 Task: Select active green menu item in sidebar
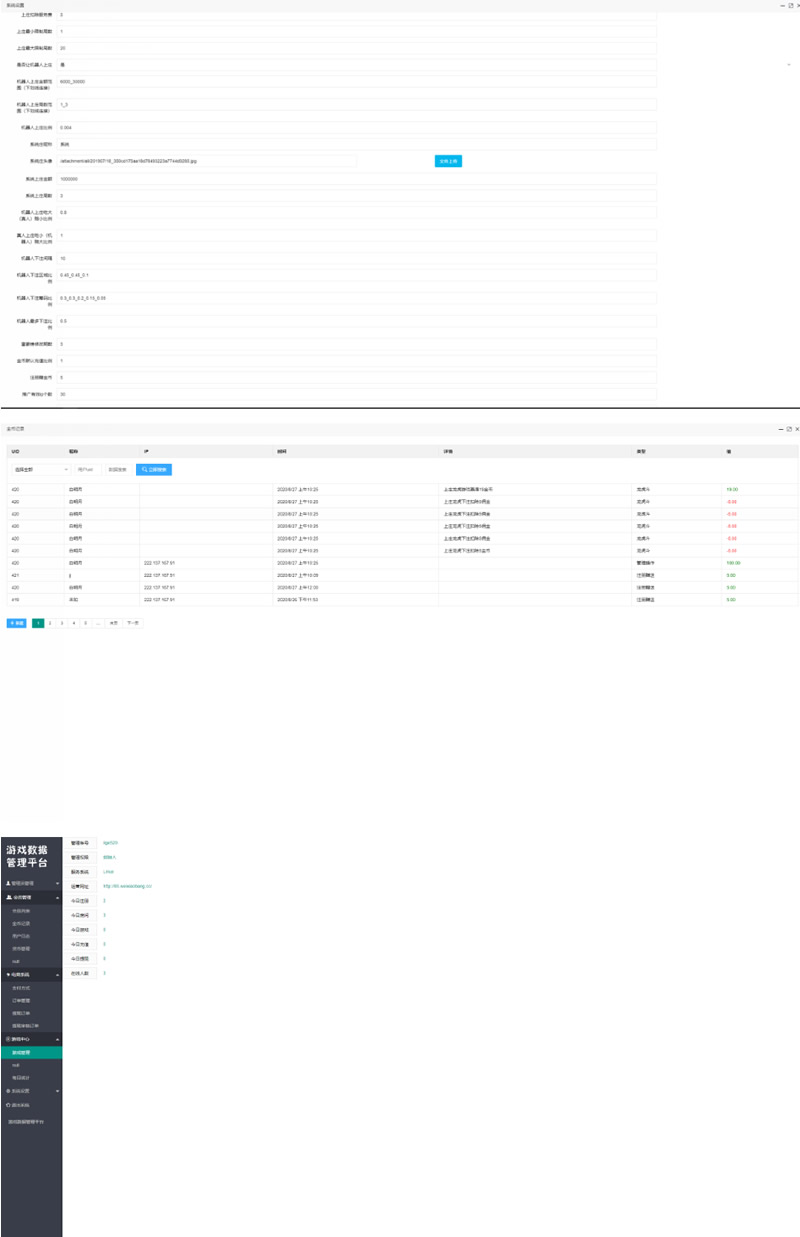(x=31, y=1052)
